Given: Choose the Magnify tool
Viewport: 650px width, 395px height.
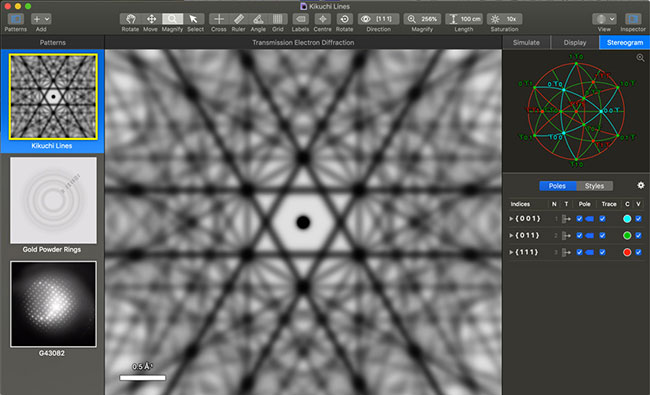Looking at the screenshot, I should click(172, 19).
